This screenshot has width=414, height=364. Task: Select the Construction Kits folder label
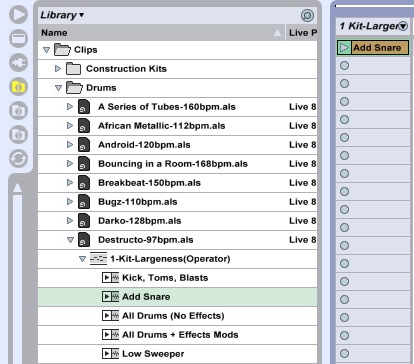126,69
